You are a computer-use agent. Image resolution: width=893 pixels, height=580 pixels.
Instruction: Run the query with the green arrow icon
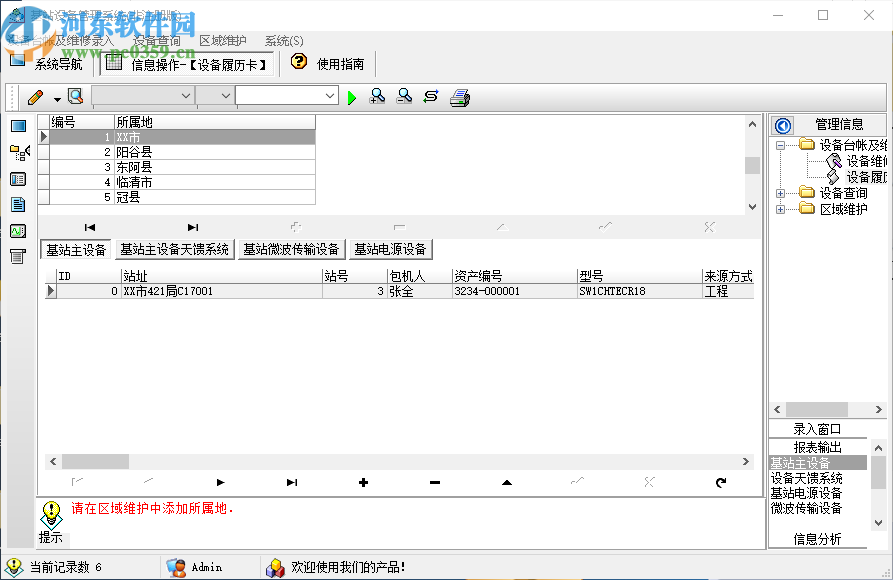click(x=351, y=97)
